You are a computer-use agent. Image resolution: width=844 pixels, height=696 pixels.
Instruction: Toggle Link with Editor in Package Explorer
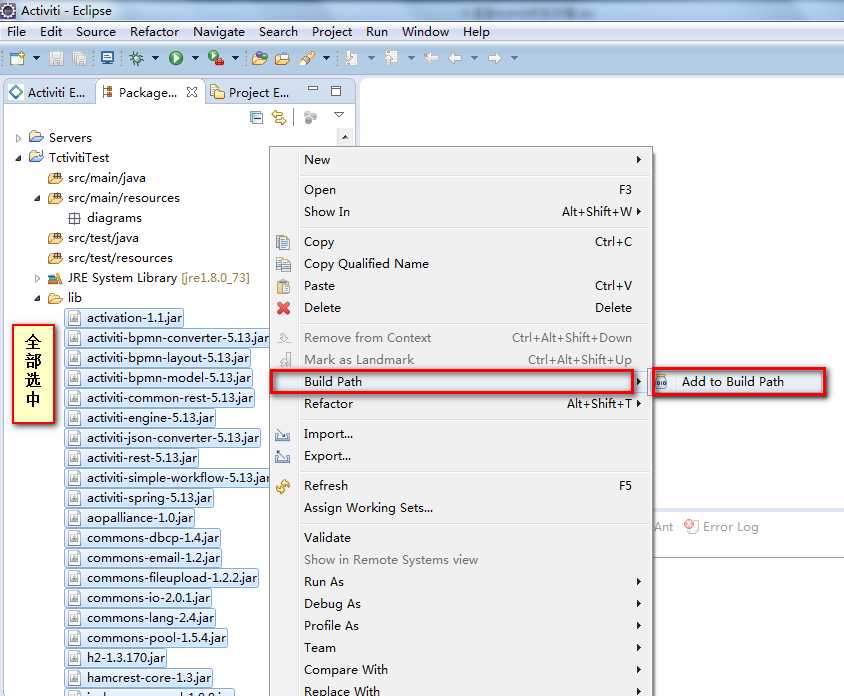279,117
